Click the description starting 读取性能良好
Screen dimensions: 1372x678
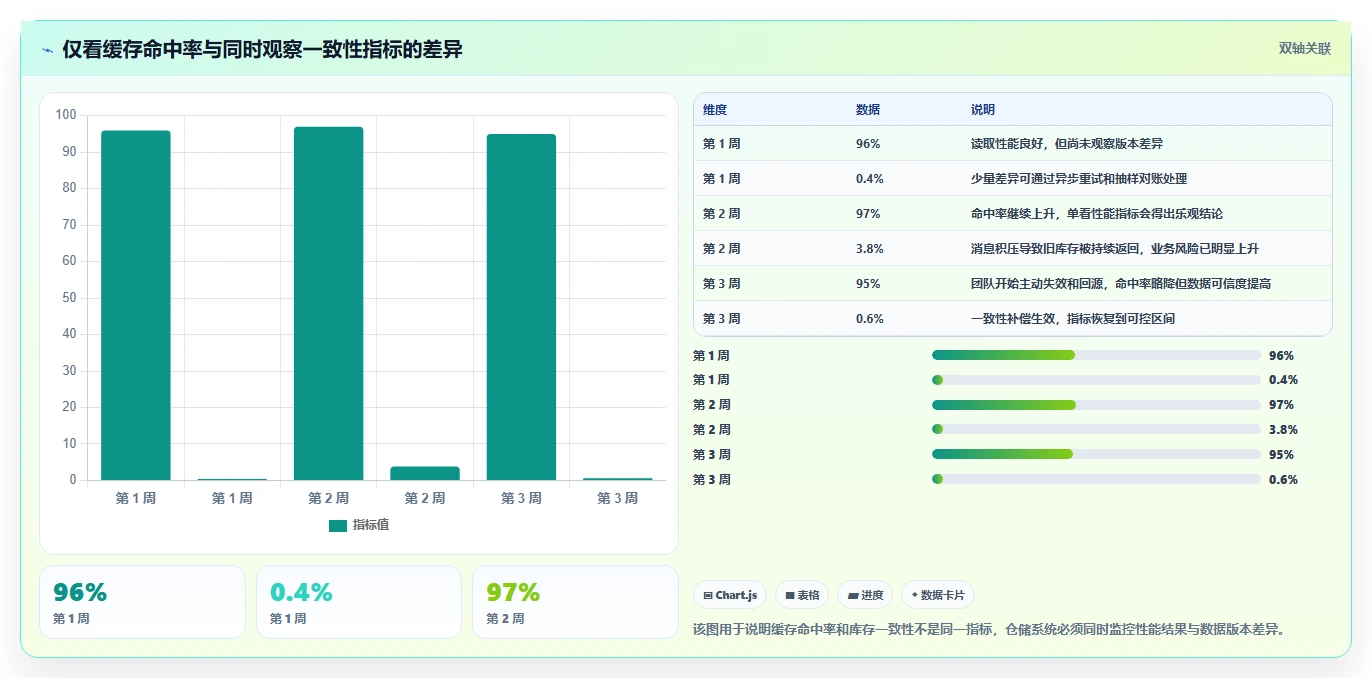[1067, 144]
